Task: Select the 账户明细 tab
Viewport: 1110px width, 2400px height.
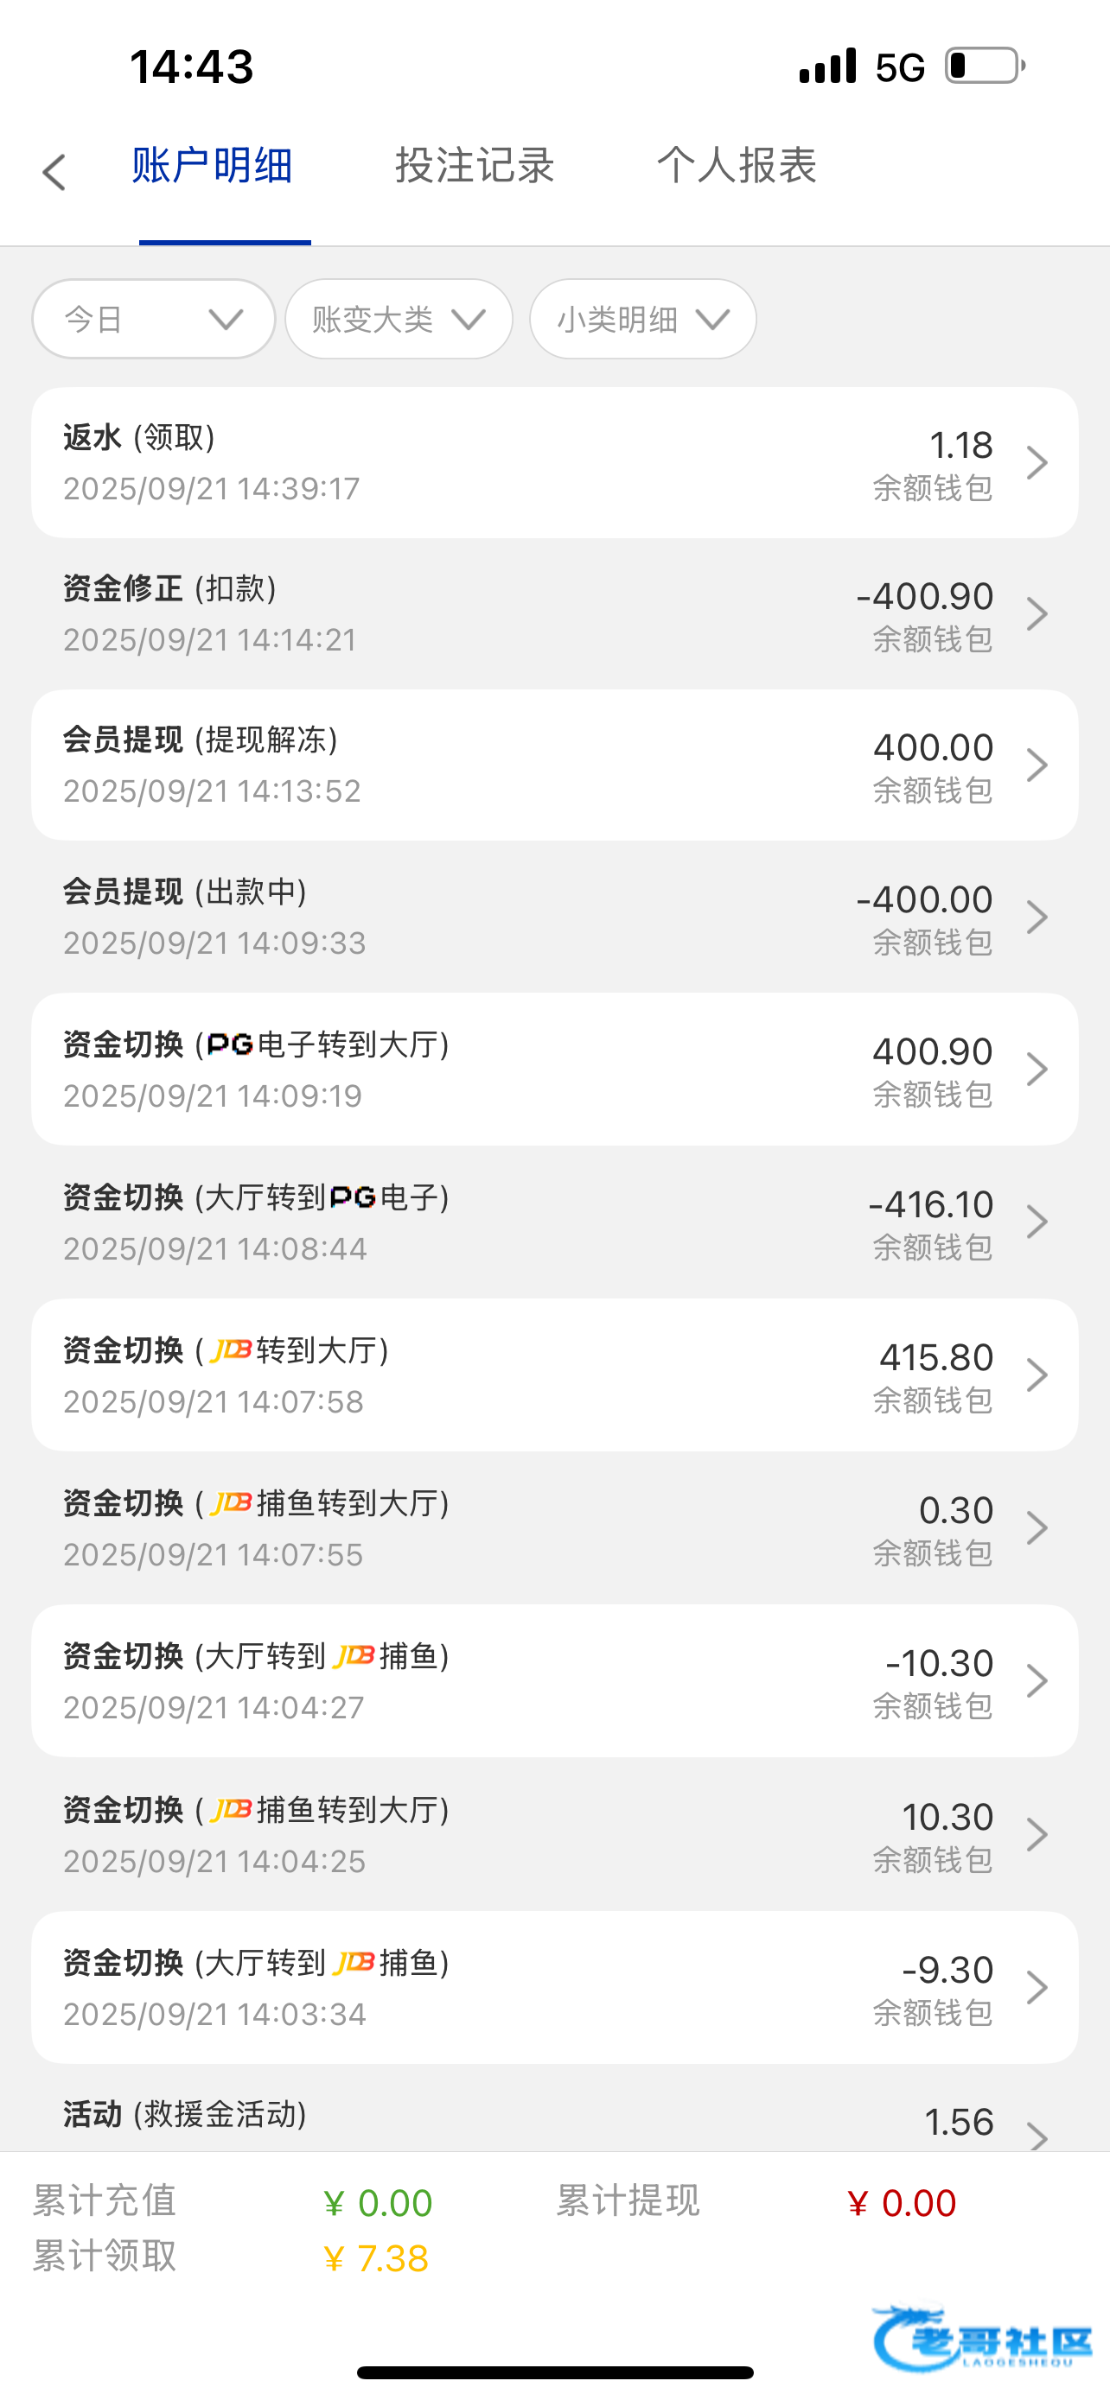Action: click(x=212, y=166)
